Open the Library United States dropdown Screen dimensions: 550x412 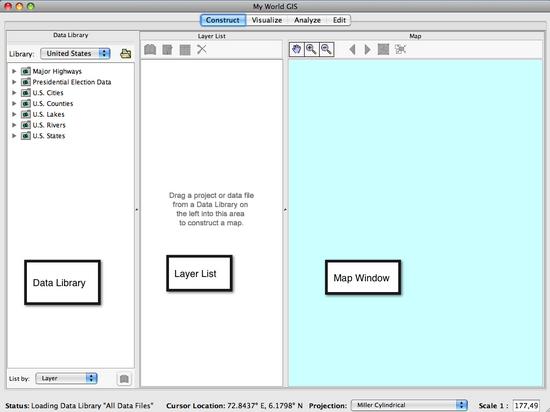point(75,54)
